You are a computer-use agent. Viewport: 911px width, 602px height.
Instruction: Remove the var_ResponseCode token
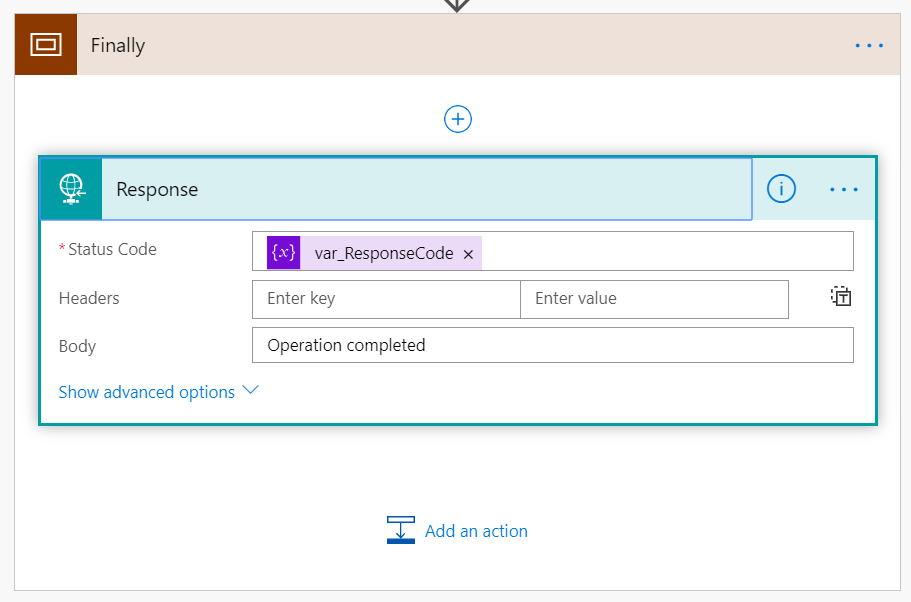[468, 254]
